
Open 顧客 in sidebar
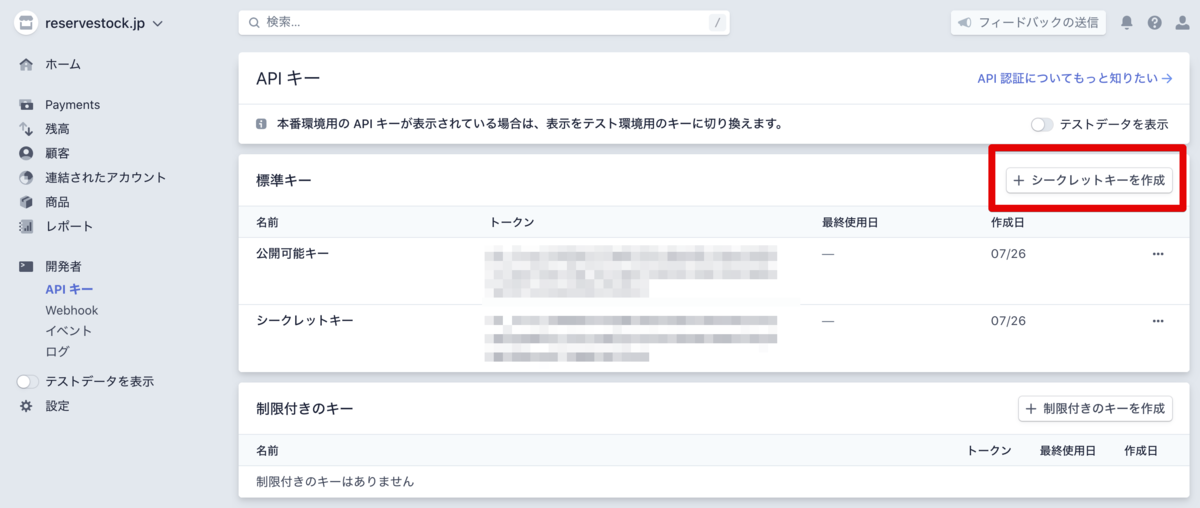(57, 153)
